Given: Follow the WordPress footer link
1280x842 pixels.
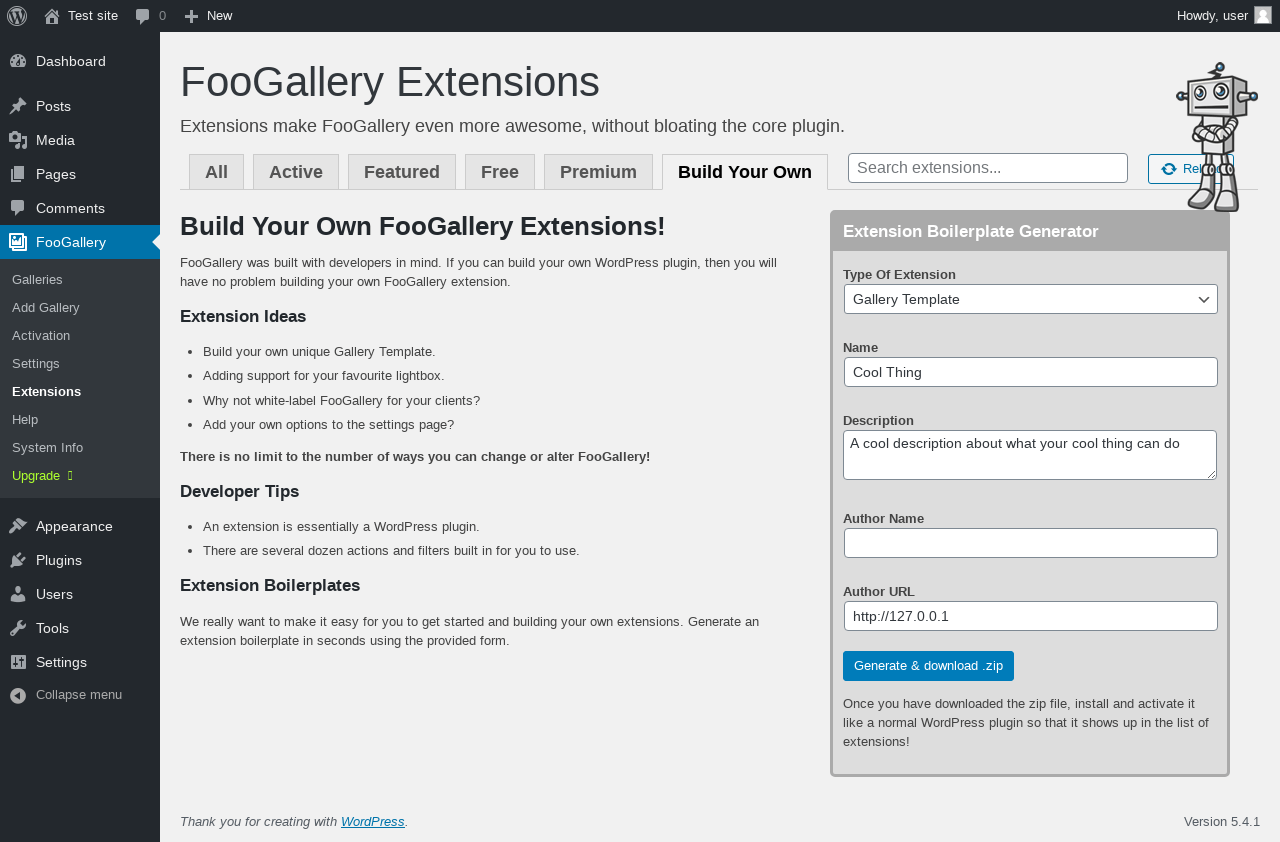Looking at the screenshot, I should (x=372, y=821).
